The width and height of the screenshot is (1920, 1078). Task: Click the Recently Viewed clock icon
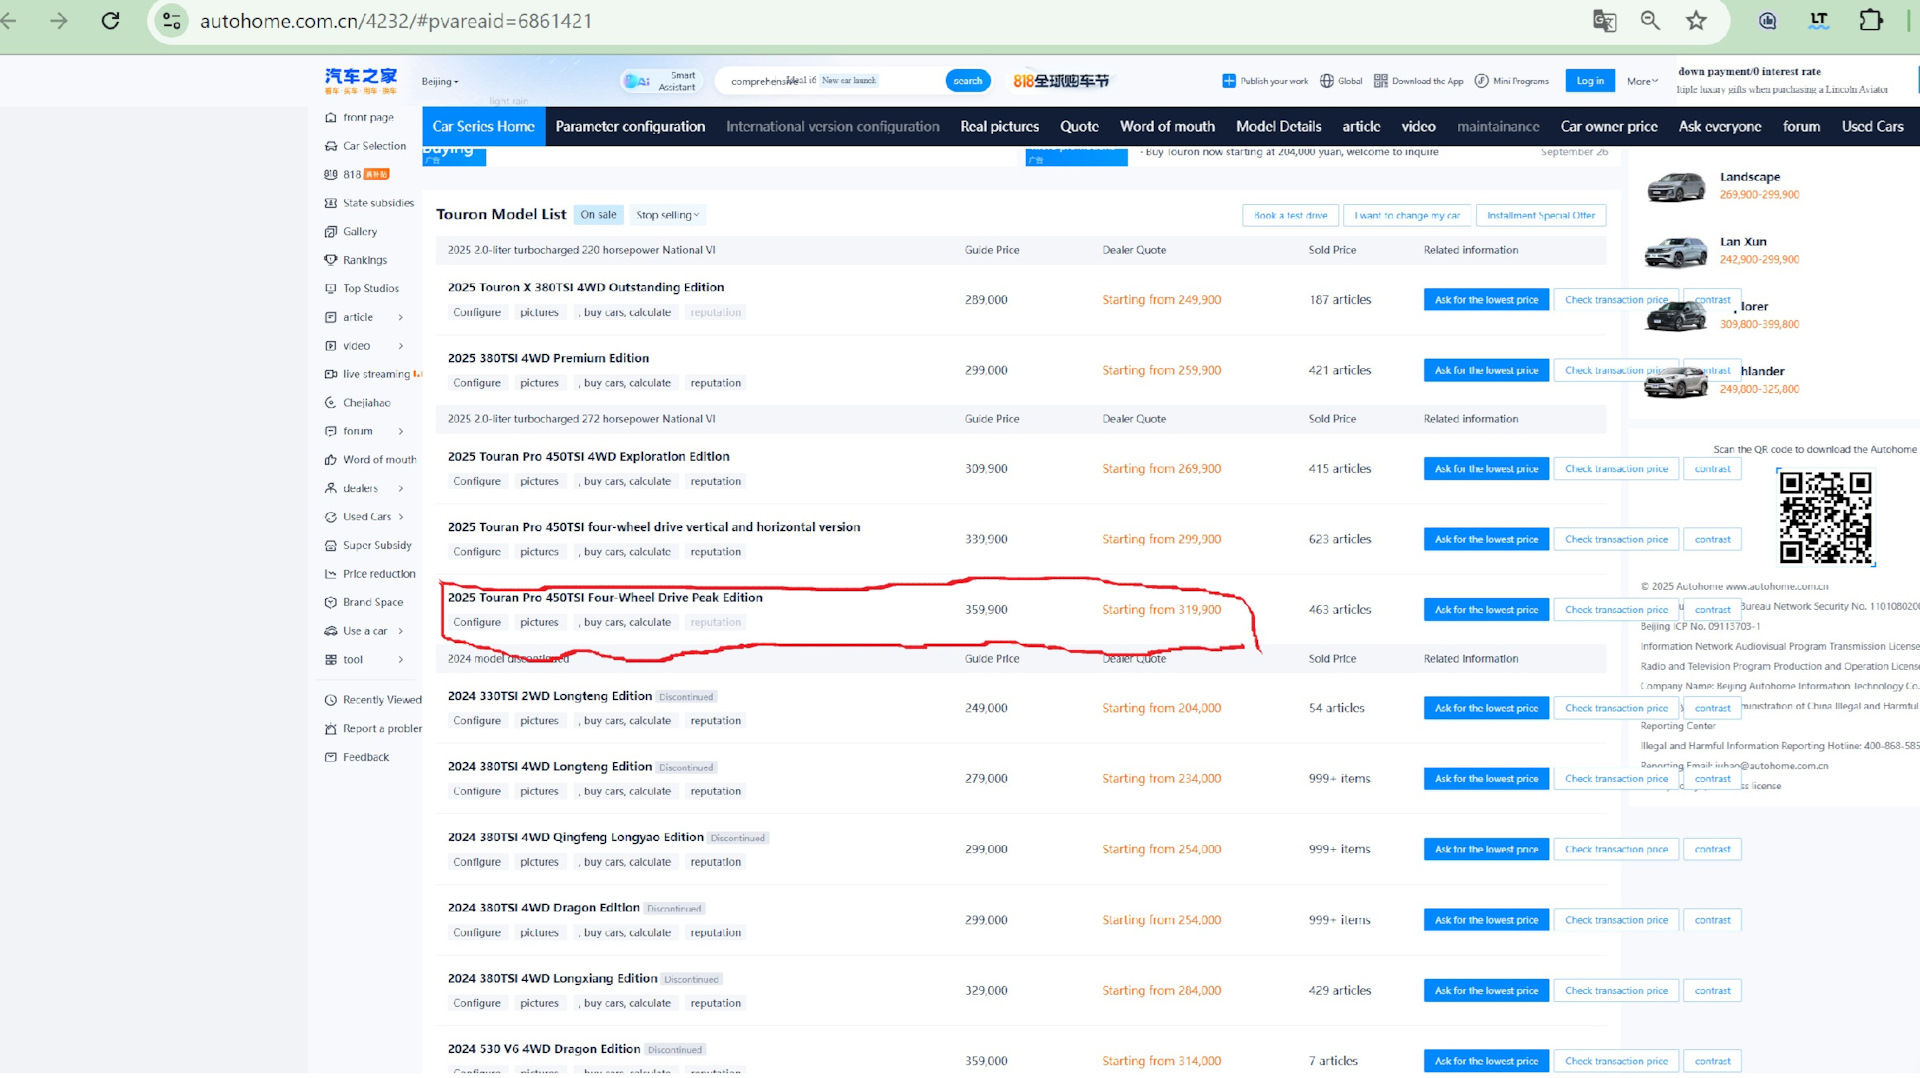pyautogui.click(x=331, y=700)
